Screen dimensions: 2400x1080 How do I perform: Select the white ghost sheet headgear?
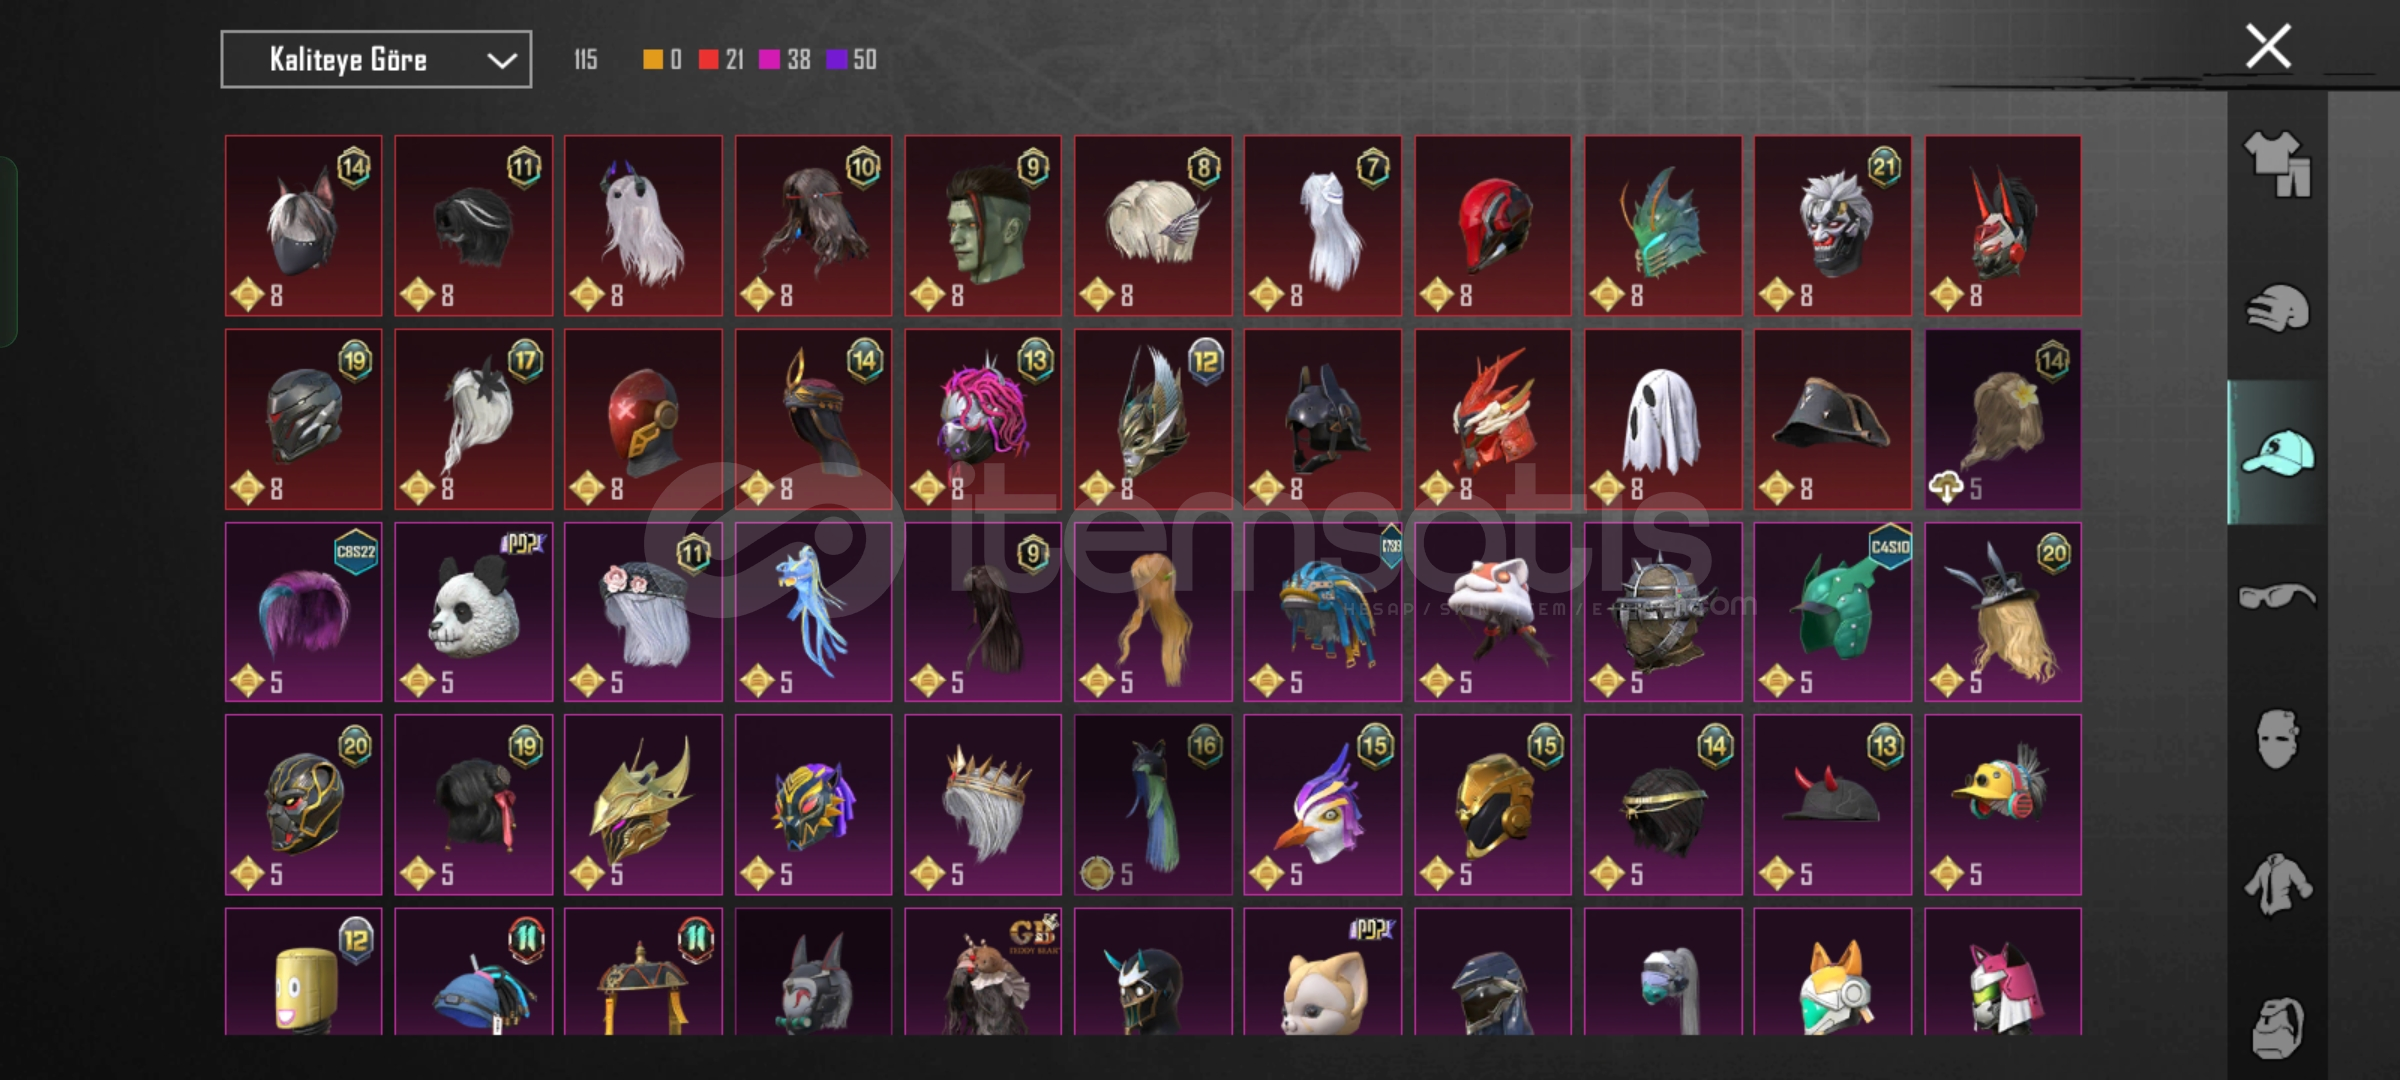[x=1662, y=419]
